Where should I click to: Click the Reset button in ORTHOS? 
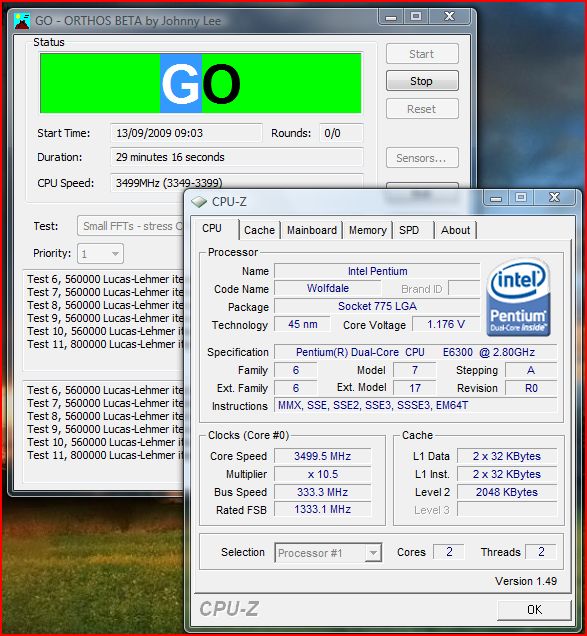tap(422, 109)
